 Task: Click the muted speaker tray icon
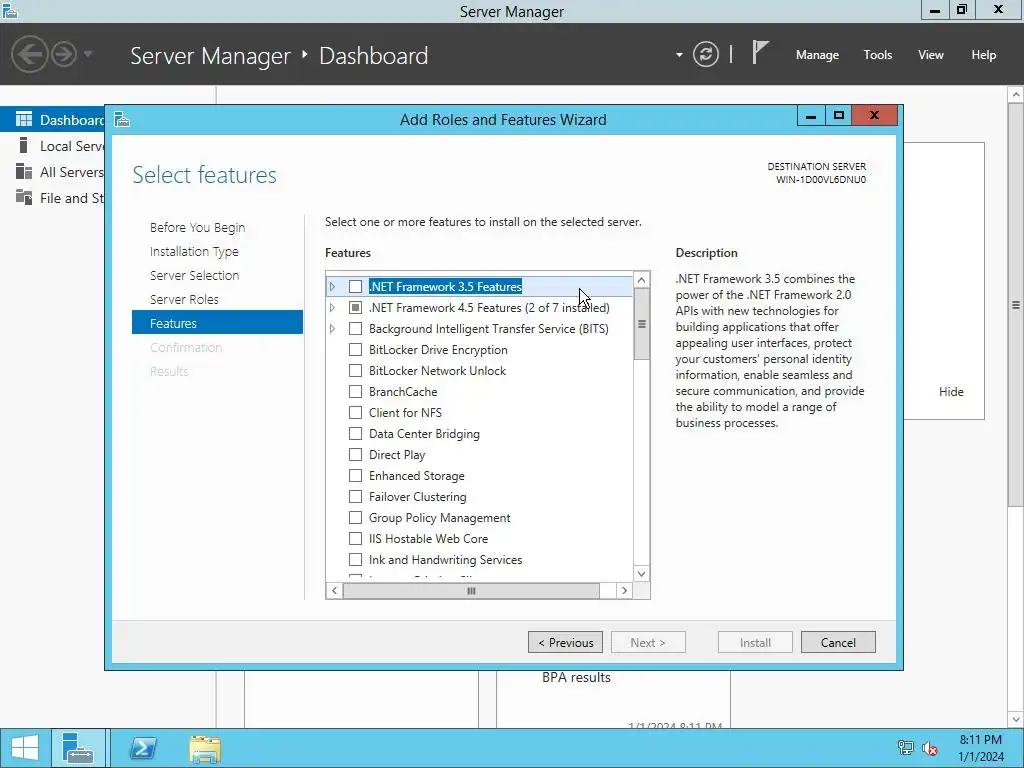tap(930, 748)
